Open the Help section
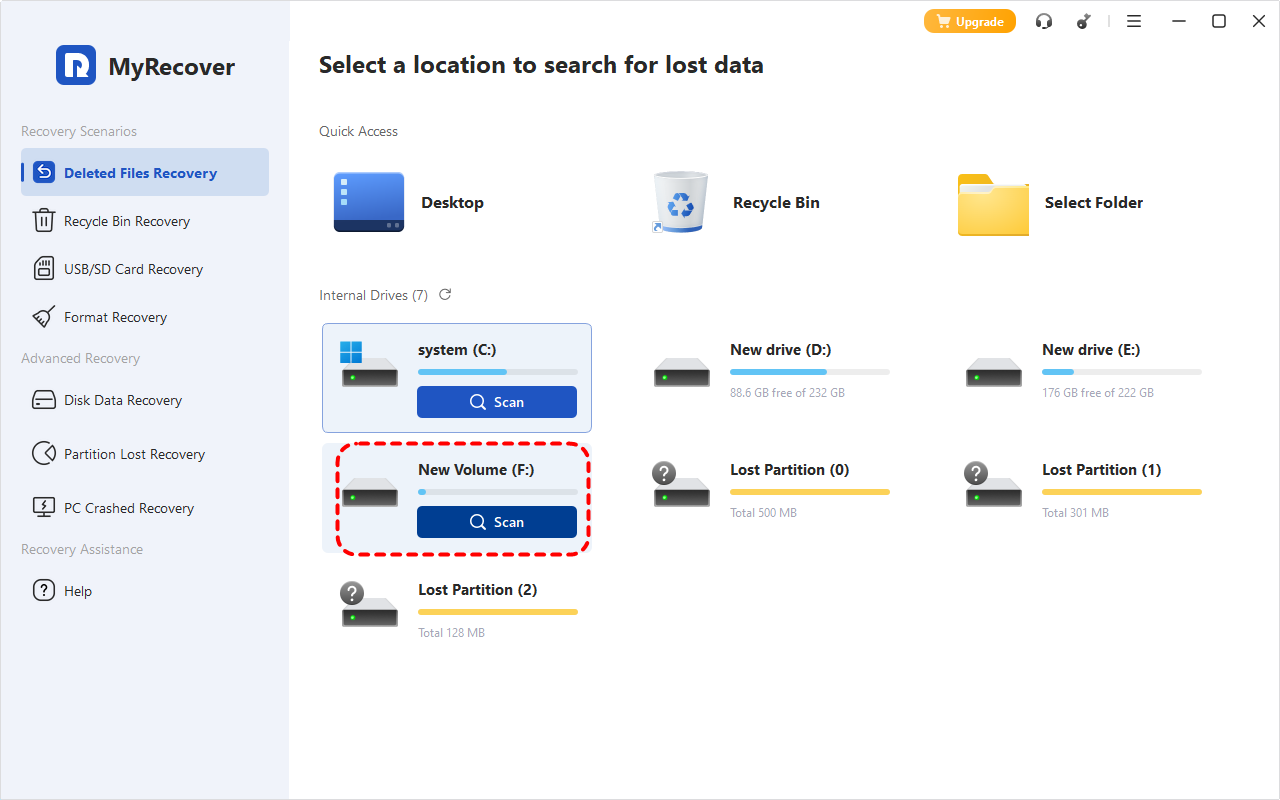 pyautogui.click(x=146, y=591)
